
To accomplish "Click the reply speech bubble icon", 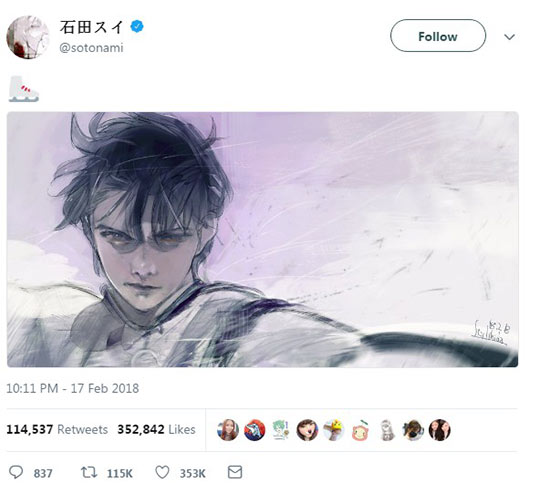I will pyautogui.click(x=16, y=472).
